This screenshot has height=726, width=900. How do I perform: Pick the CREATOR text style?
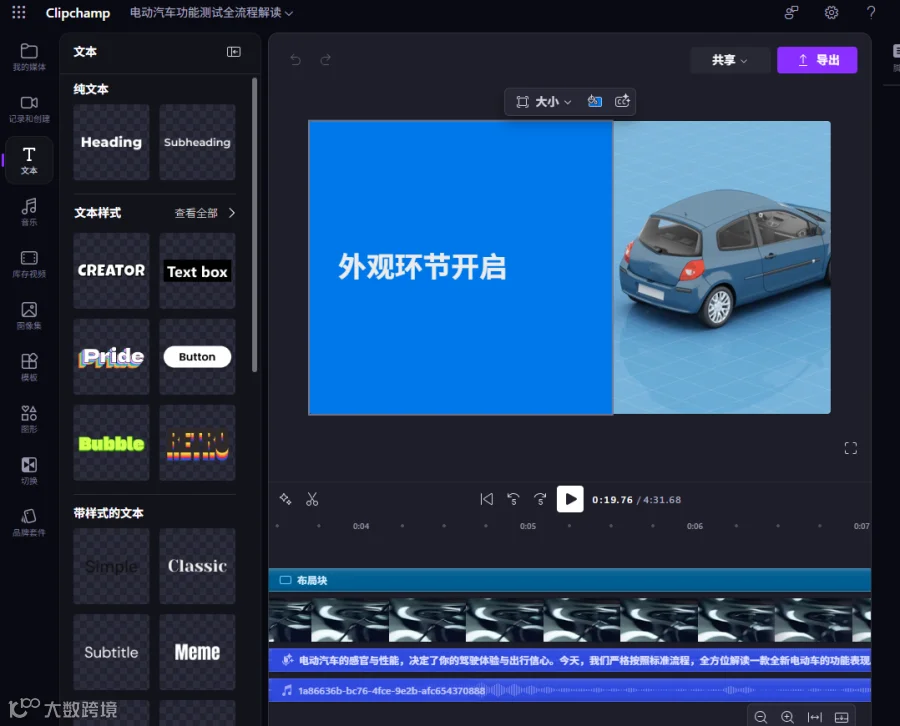[x=111, y=270]
